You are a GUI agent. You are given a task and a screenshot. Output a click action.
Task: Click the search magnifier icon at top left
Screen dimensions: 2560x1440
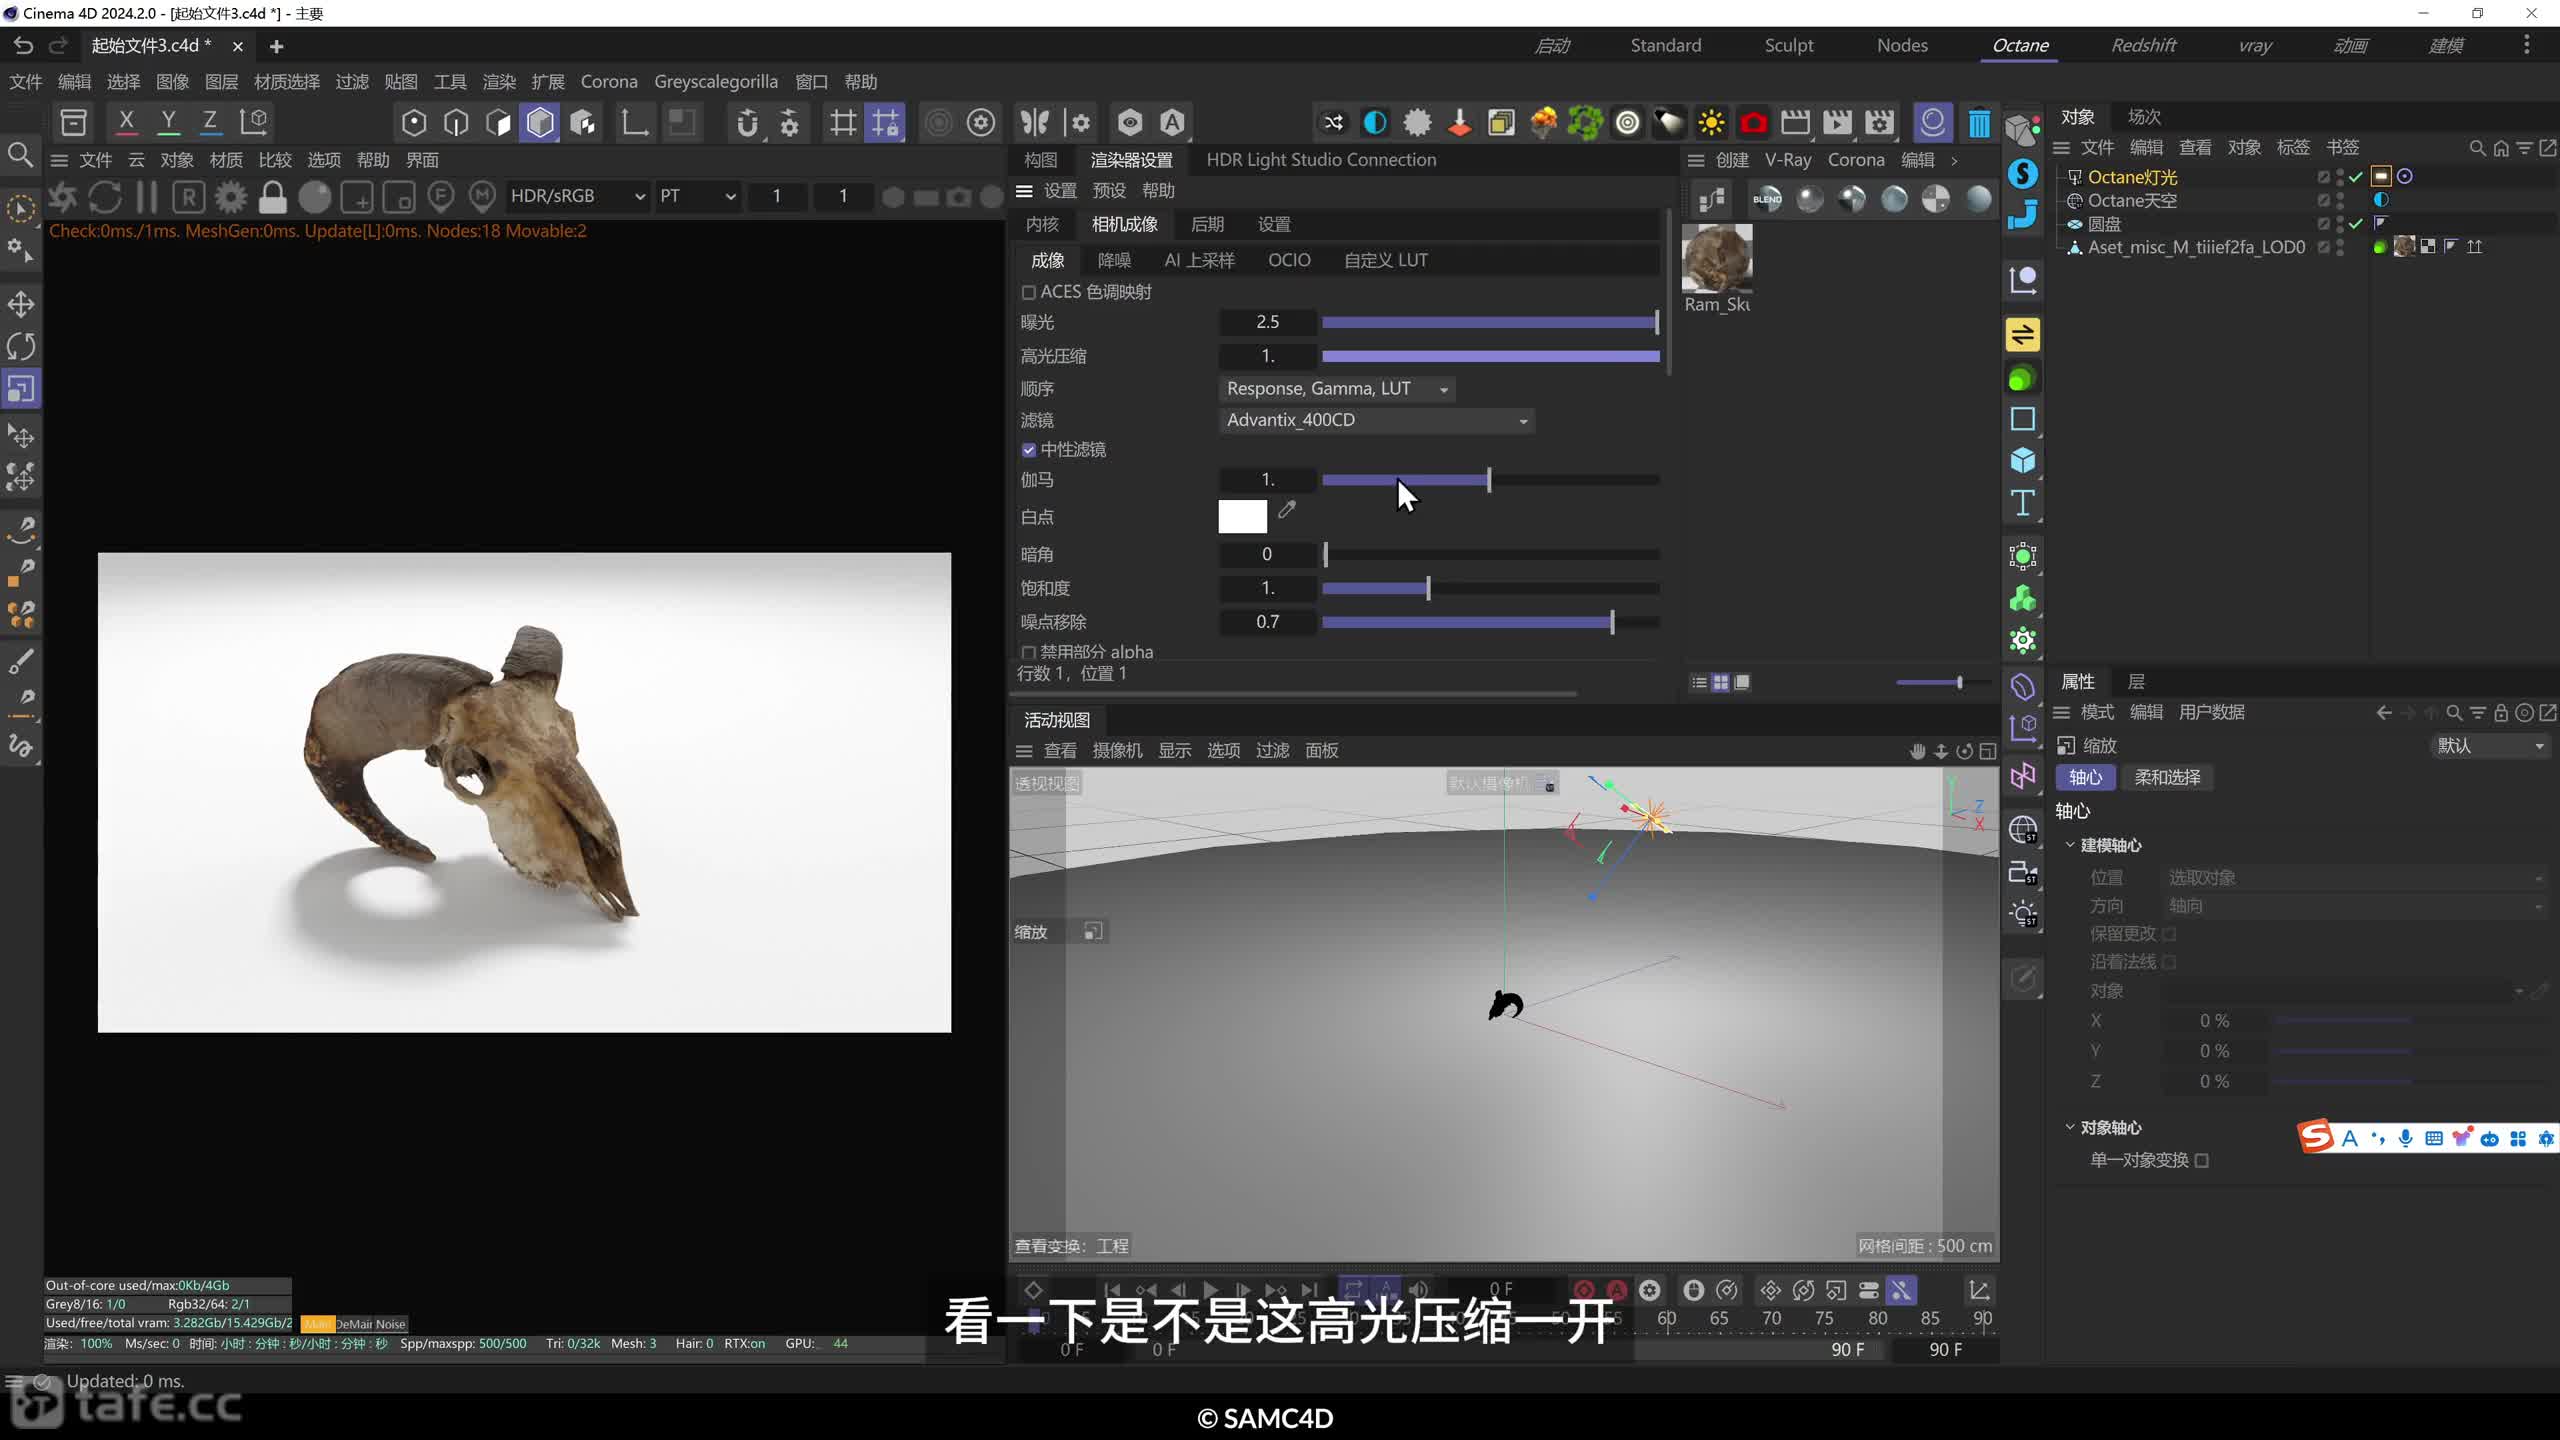[x=20, y=155]
